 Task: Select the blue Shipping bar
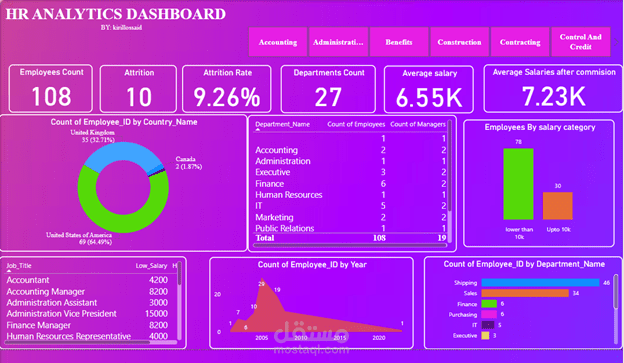(x=540, y=283)
